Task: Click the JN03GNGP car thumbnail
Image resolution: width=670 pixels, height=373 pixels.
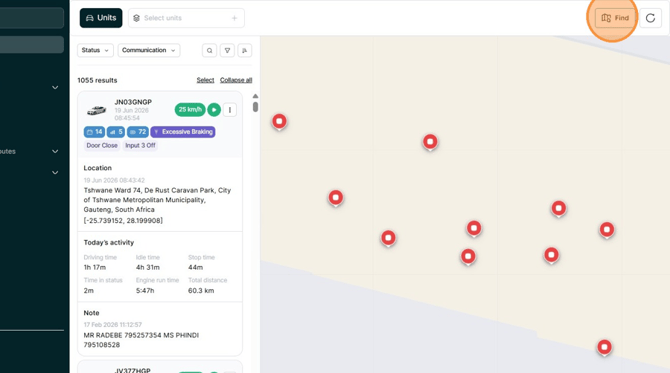Action: point(97,110)
